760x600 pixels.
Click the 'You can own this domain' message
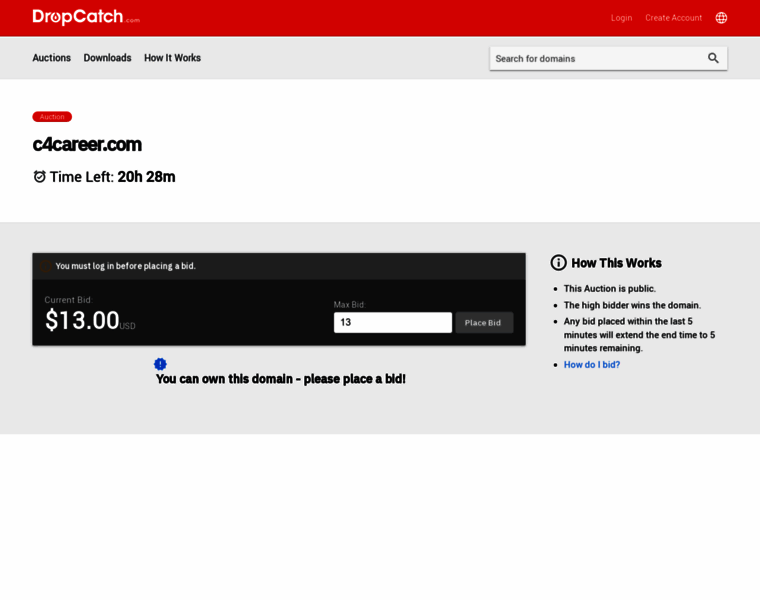(x=280, y=379)
